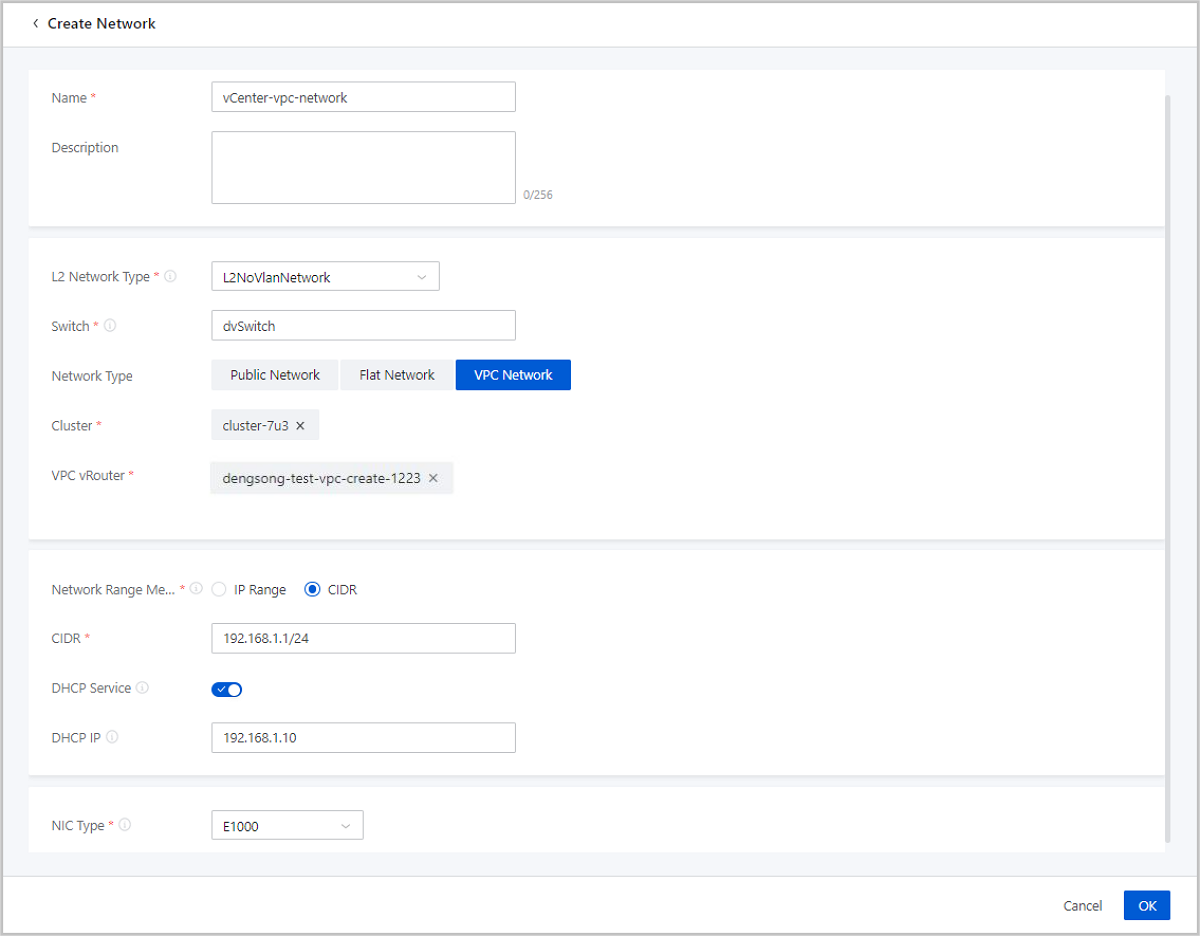Expand the E1000 NIC Type dropdown
This screenshot has height=936, width=1200.
pos(287,826)
